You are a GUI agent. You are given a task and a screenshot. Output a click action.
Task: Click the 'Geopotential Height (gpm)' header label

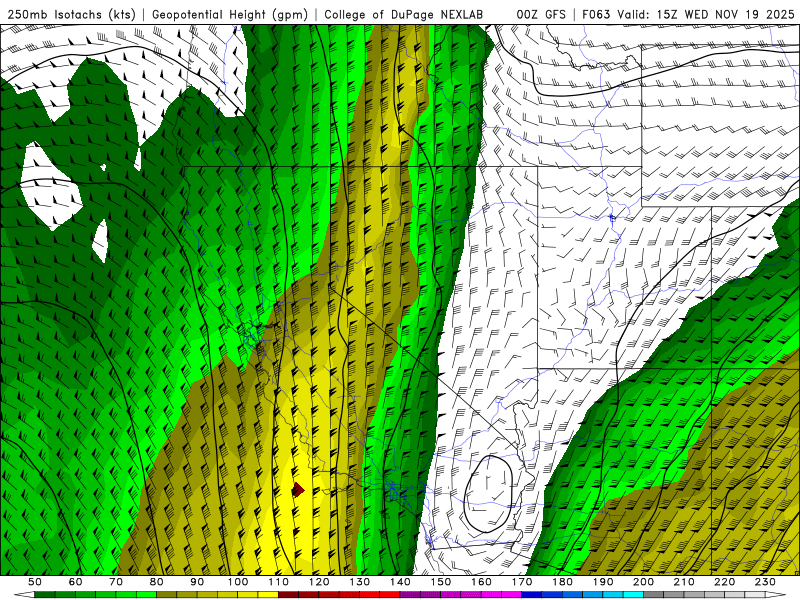tap(230, 15)
